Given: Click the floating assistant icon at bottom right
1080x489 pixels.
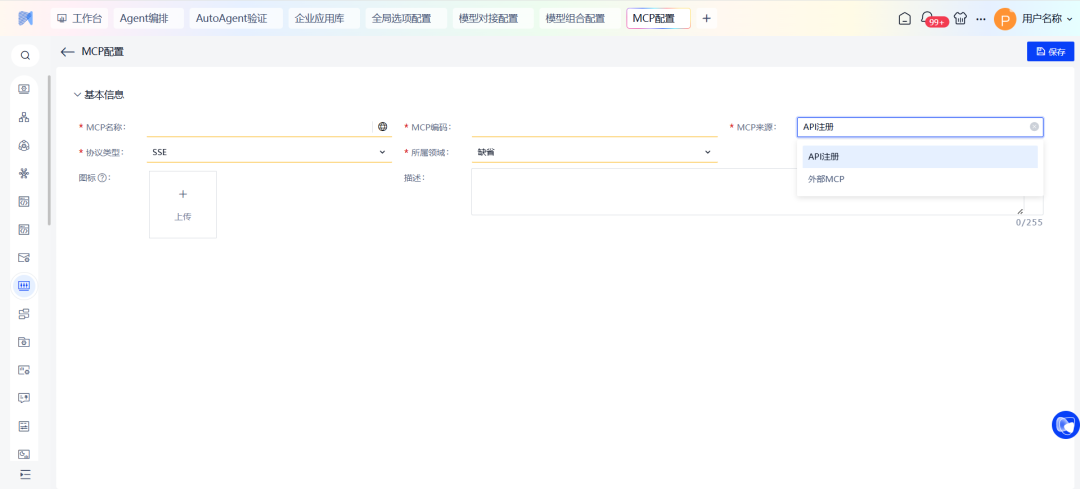Looking at the screenshot, I should [x=1065, y=425].
